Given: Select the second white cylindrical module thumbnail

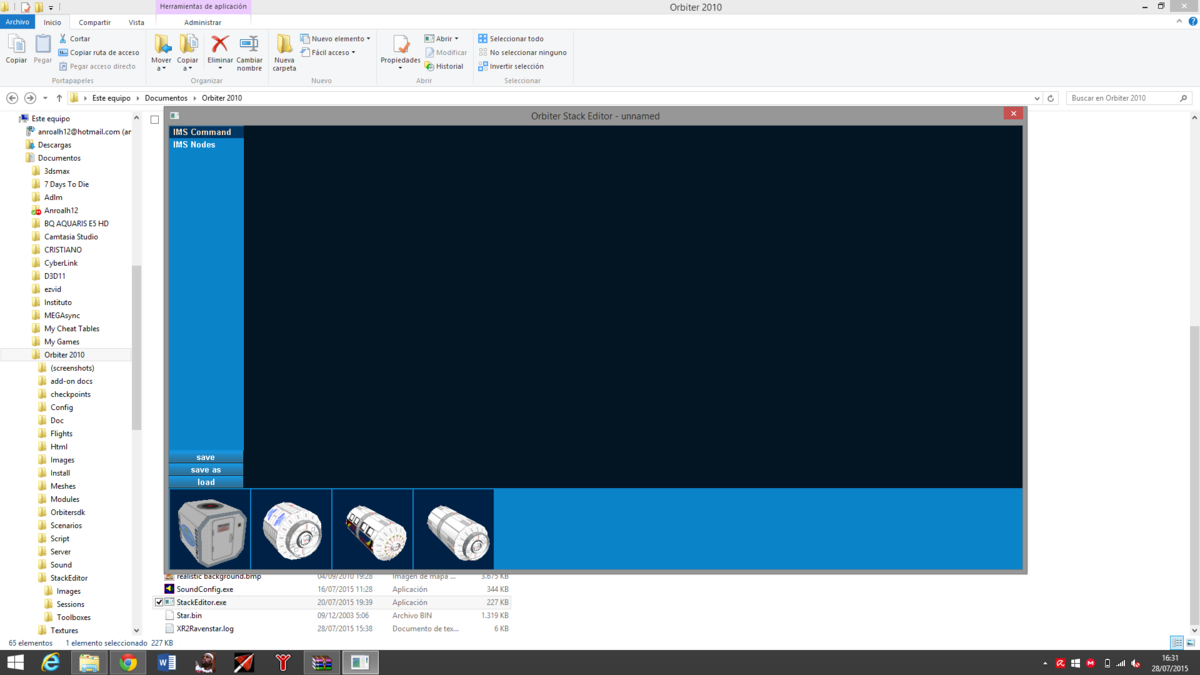Looking at the screenshot, I should click(291, 530).
